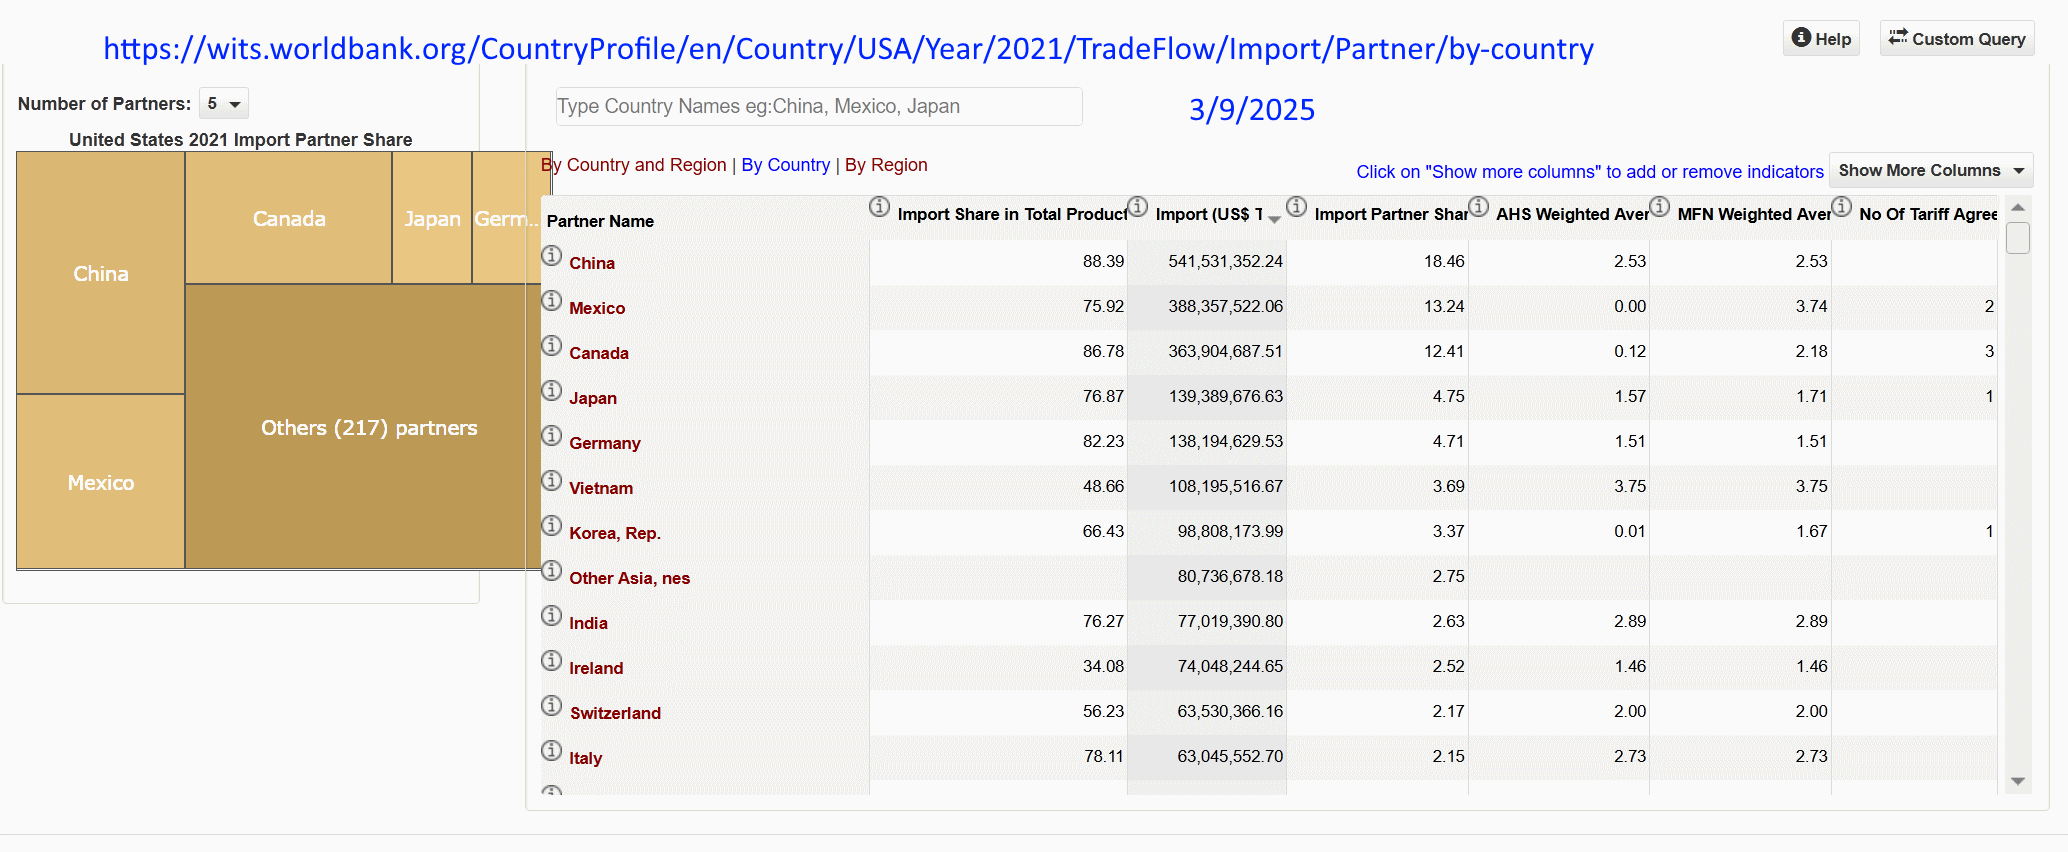Select the Others (217) partners treemap block
Viewport: 2068px width, 852px height.
[369, 427]
